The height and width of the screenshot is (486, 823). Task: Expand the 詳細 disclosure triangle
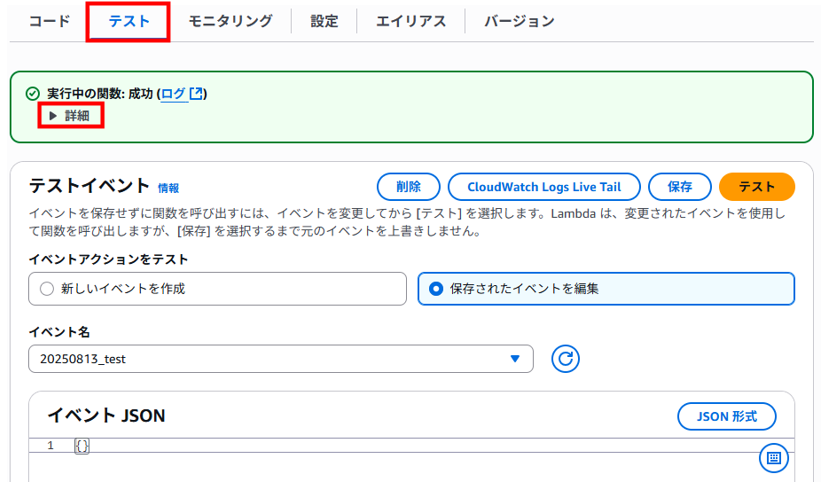point(52,115)
